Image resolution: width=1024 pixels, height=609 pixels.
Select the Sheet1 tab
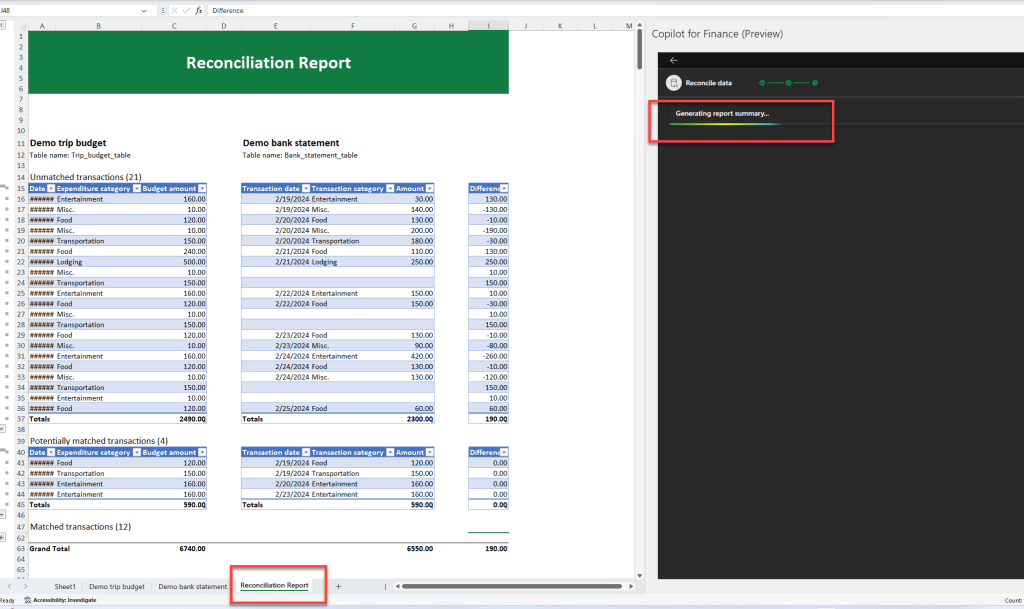(x=65, y=586)
